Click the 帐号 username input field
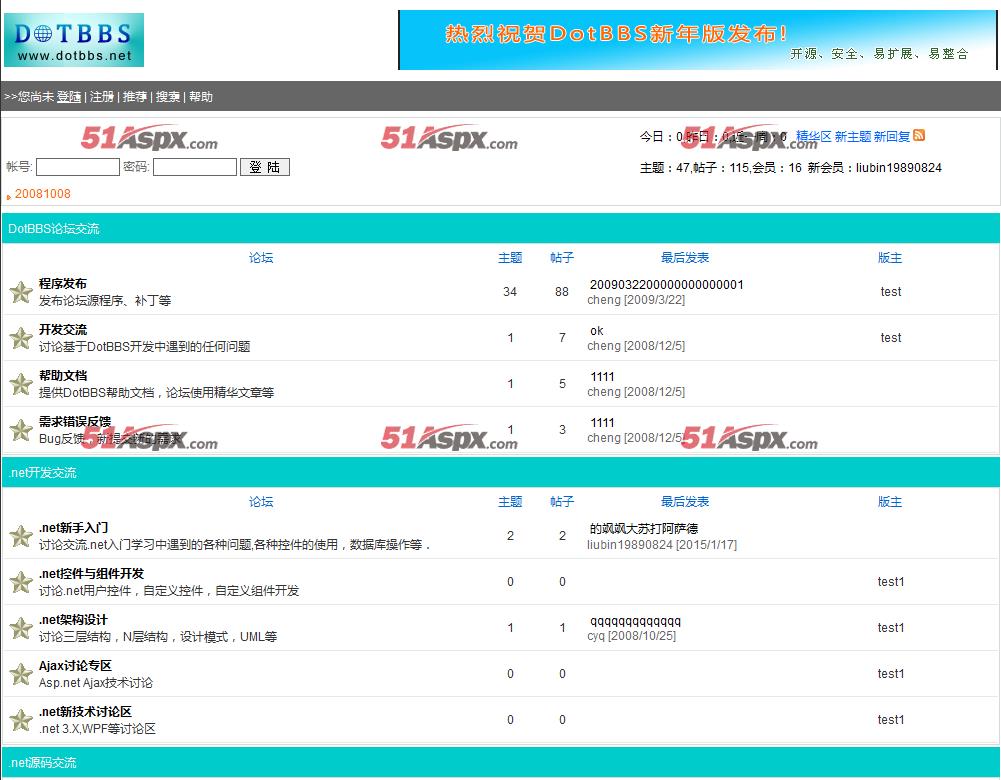Viewport: 1001px width, 780px height. pos(78,167)
